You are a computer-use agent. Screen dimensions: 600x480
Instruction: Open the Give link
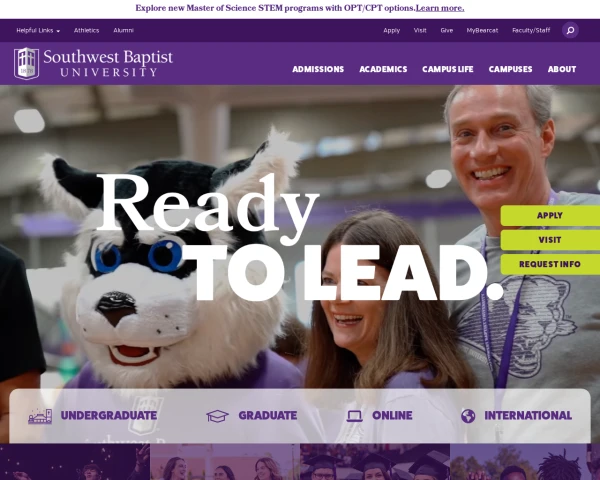point(447,30)
